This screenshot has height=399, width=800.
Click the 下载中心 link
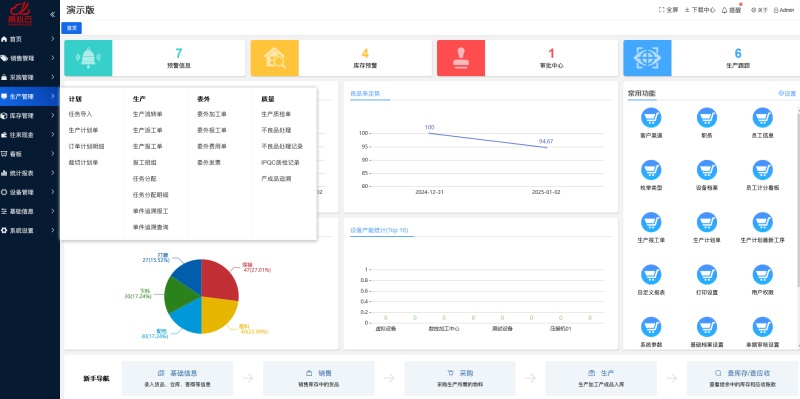pyautogui.click(x=700, y=10)
